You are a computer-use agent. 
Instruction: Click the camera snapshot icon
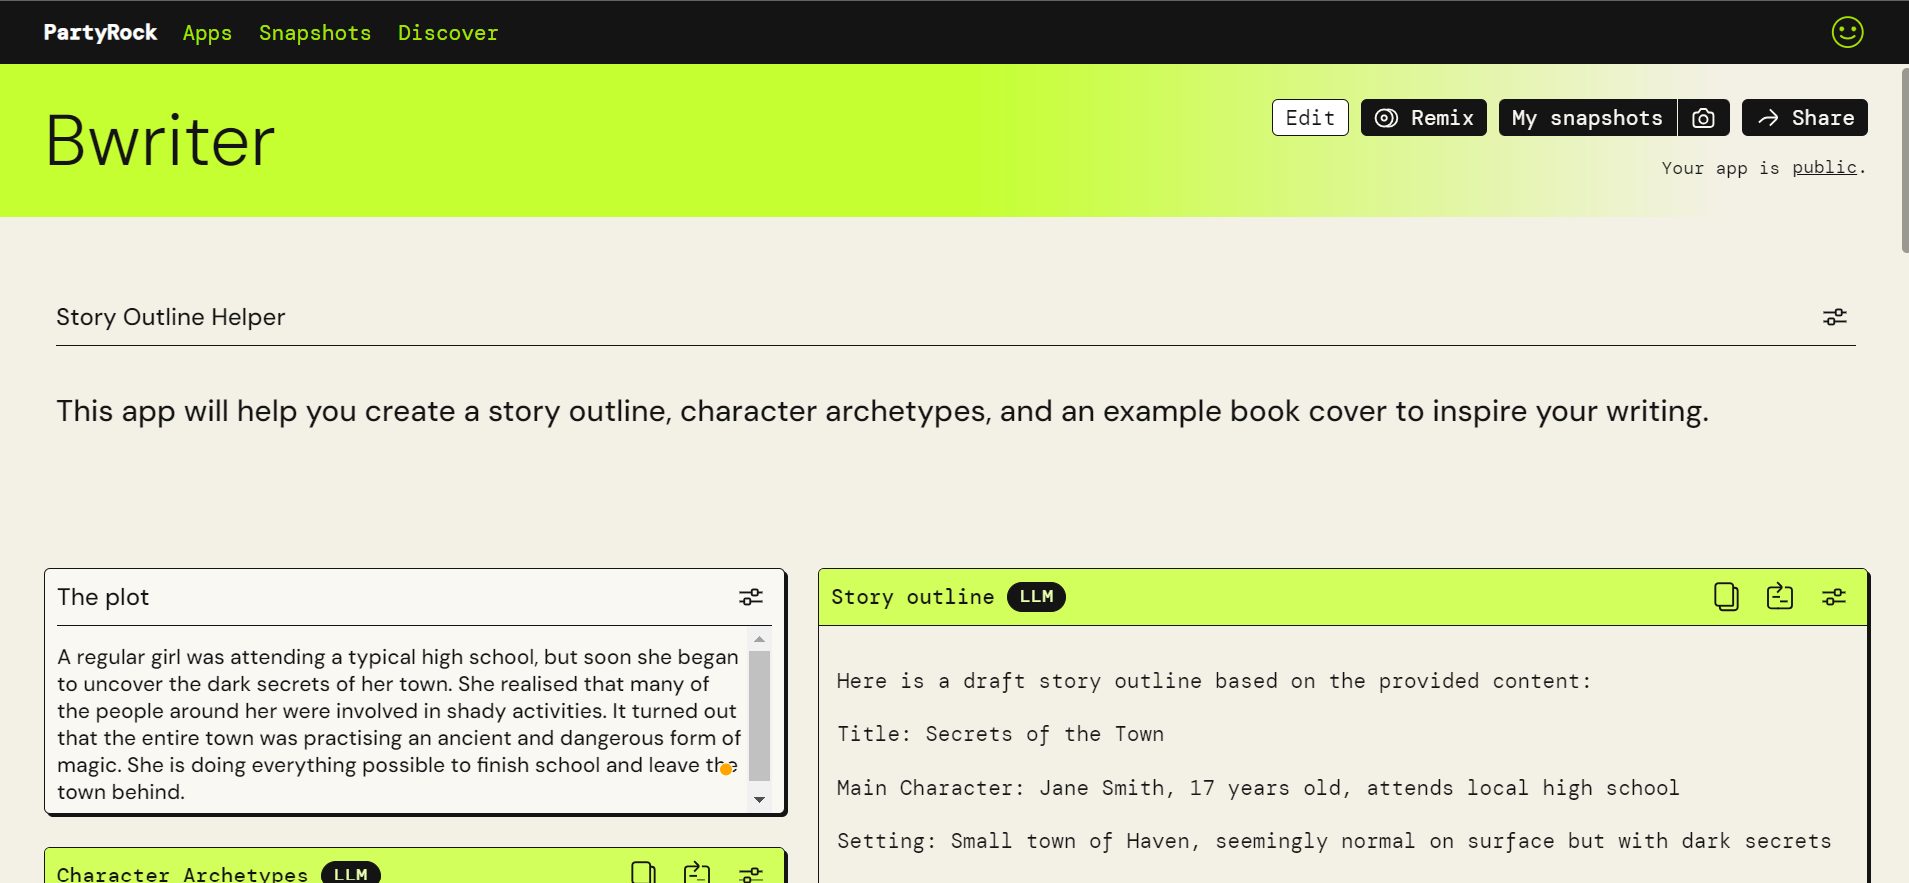[x=1703, y=118]
